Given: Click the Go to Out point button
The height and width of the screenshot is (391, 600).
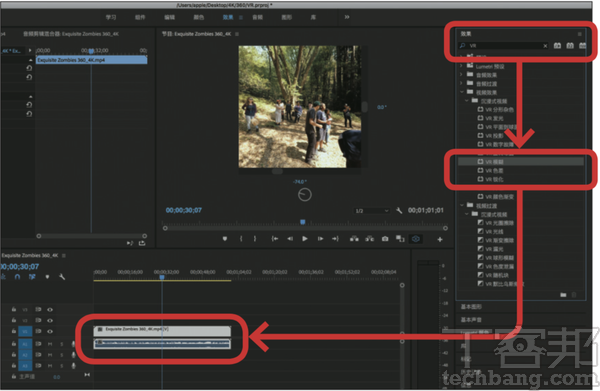Looking at the screenshot, I should click(x=335, y=239).
